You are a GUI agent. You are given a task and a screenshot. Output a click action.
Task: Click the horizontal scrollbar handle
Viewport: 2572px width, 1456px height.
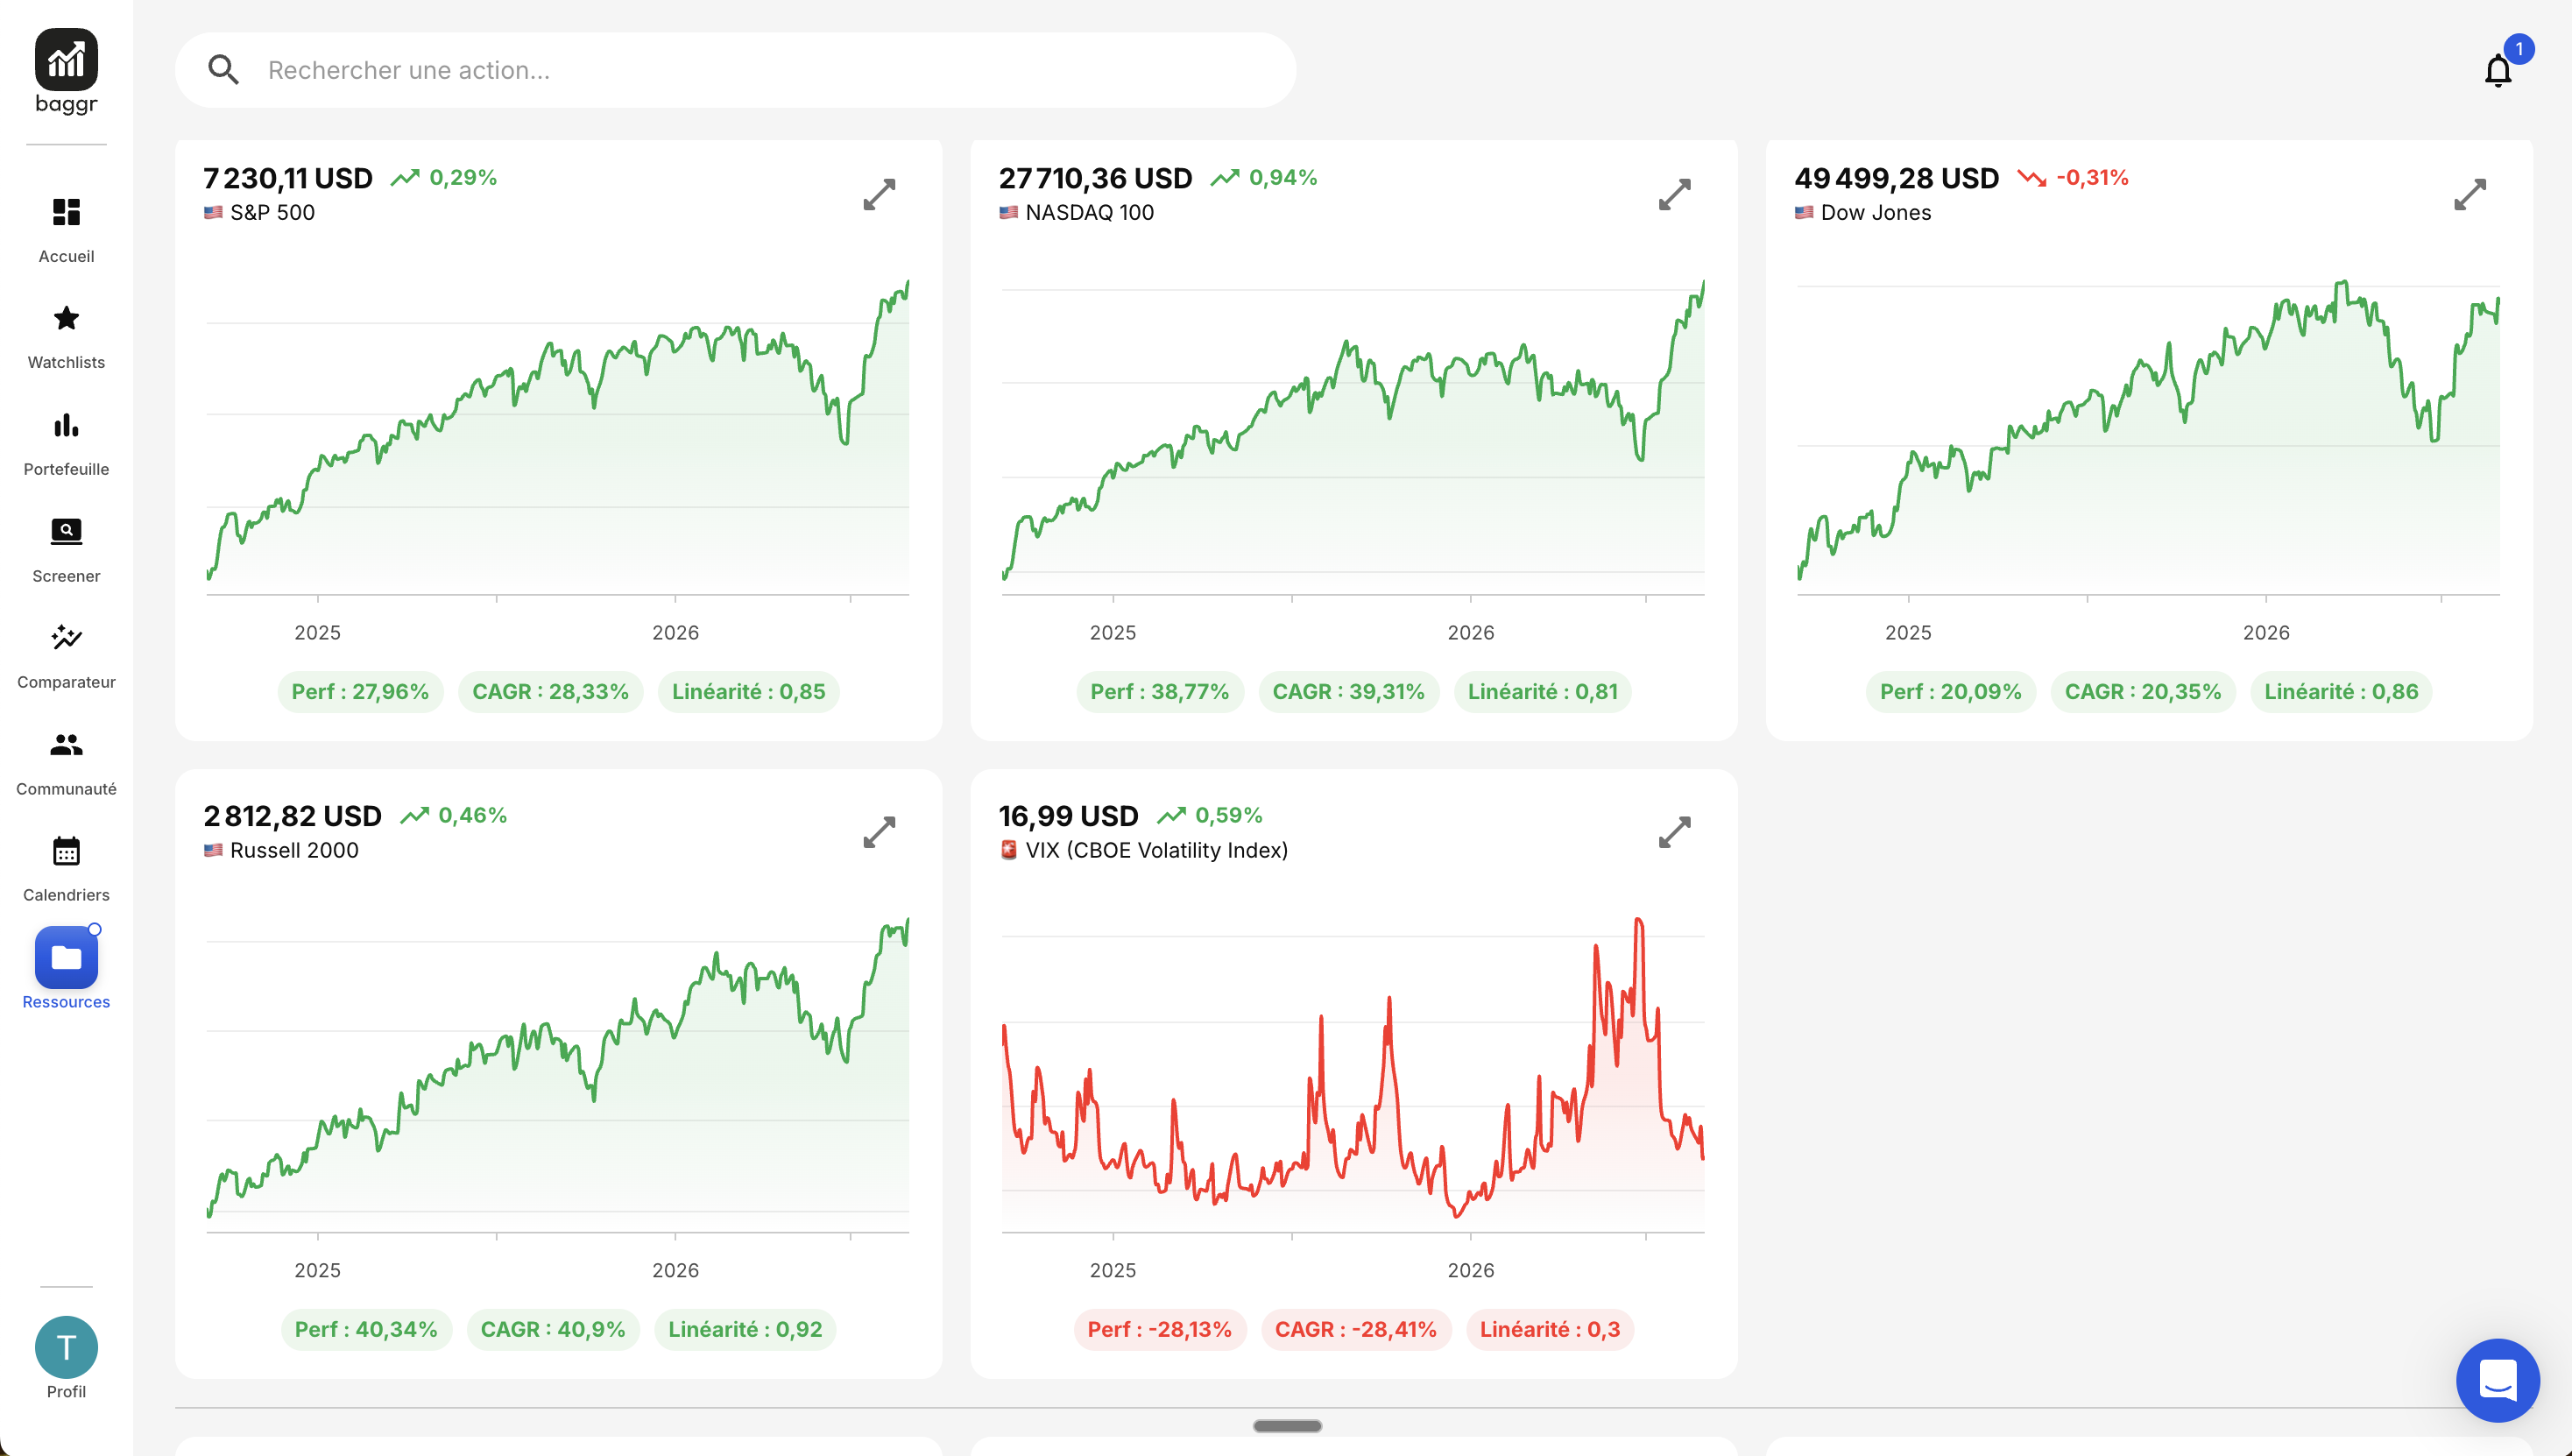point(1287,1426)
